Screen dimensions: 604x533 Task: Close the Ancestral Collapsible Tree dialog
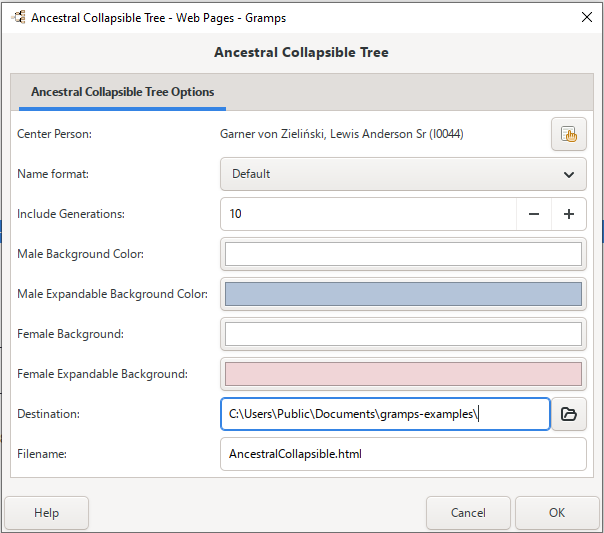pyautogui.click(x=587, y=17)
